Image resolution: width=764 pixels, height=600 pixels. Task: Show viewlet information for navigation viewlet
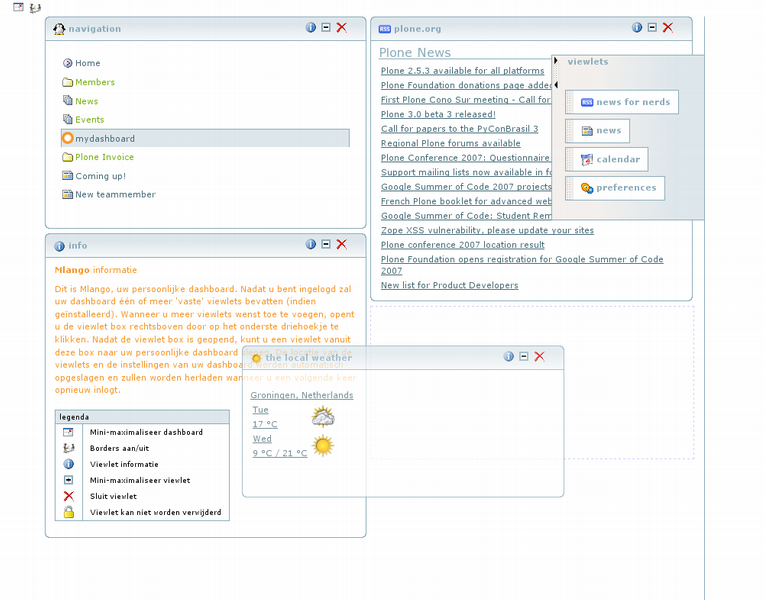[311, 28]
